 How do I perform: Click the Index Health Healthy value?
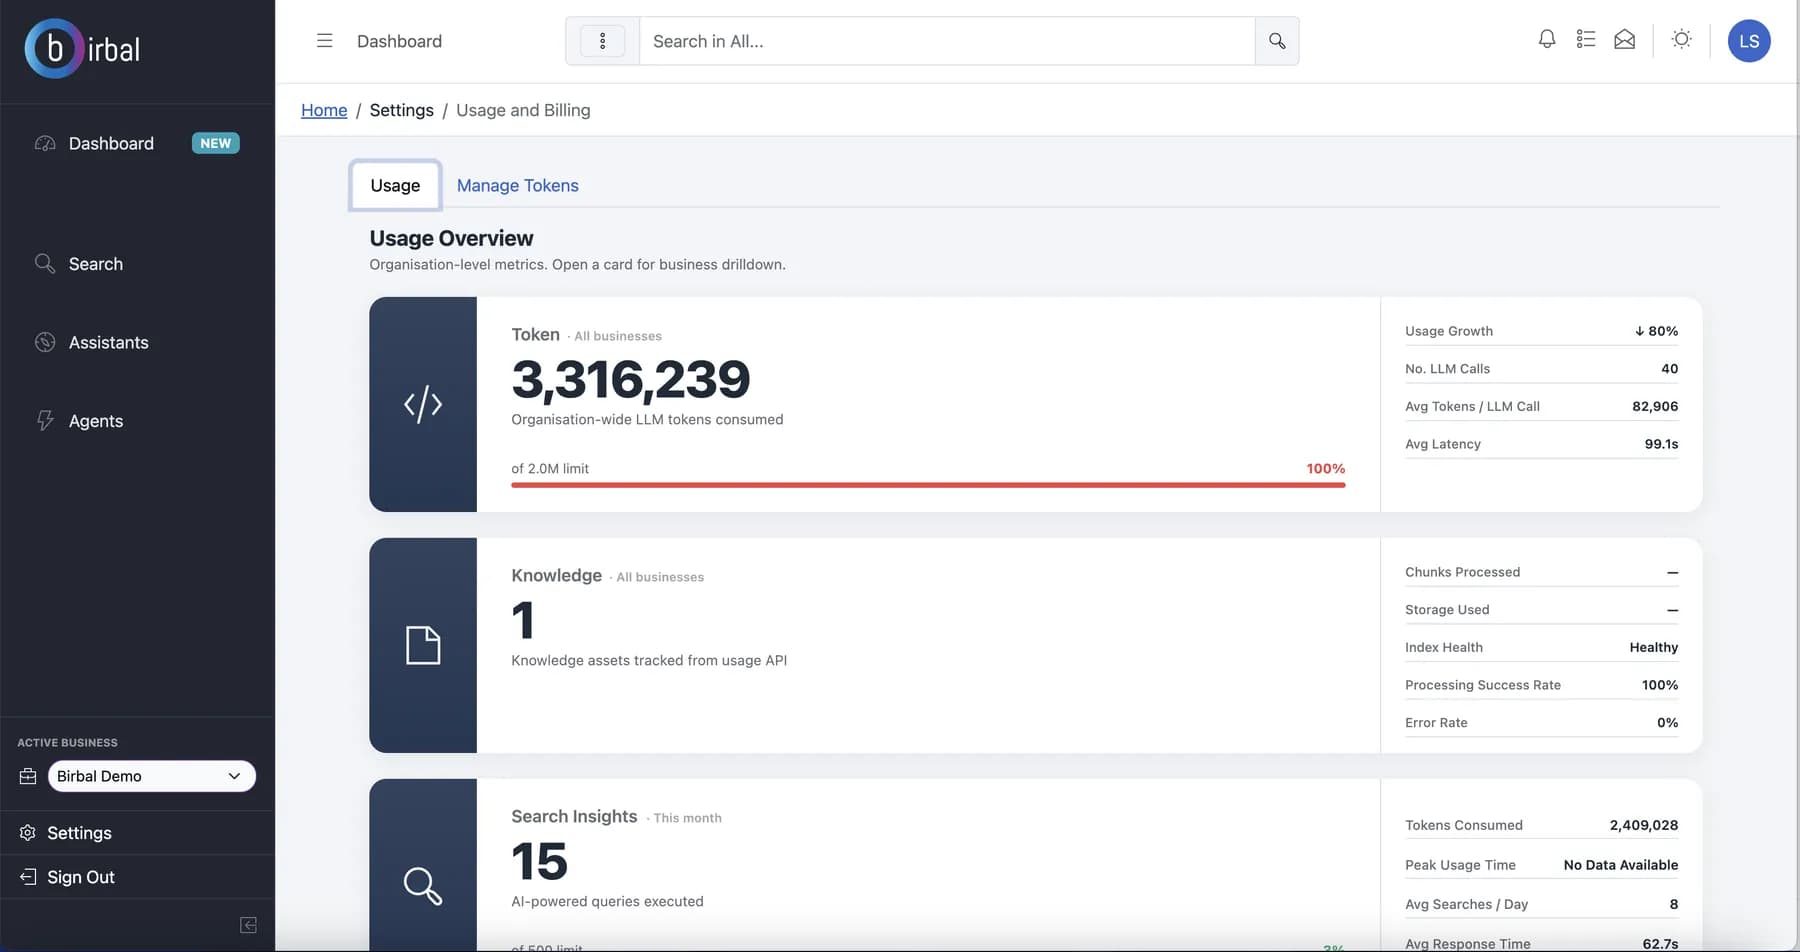[1653, 647]
